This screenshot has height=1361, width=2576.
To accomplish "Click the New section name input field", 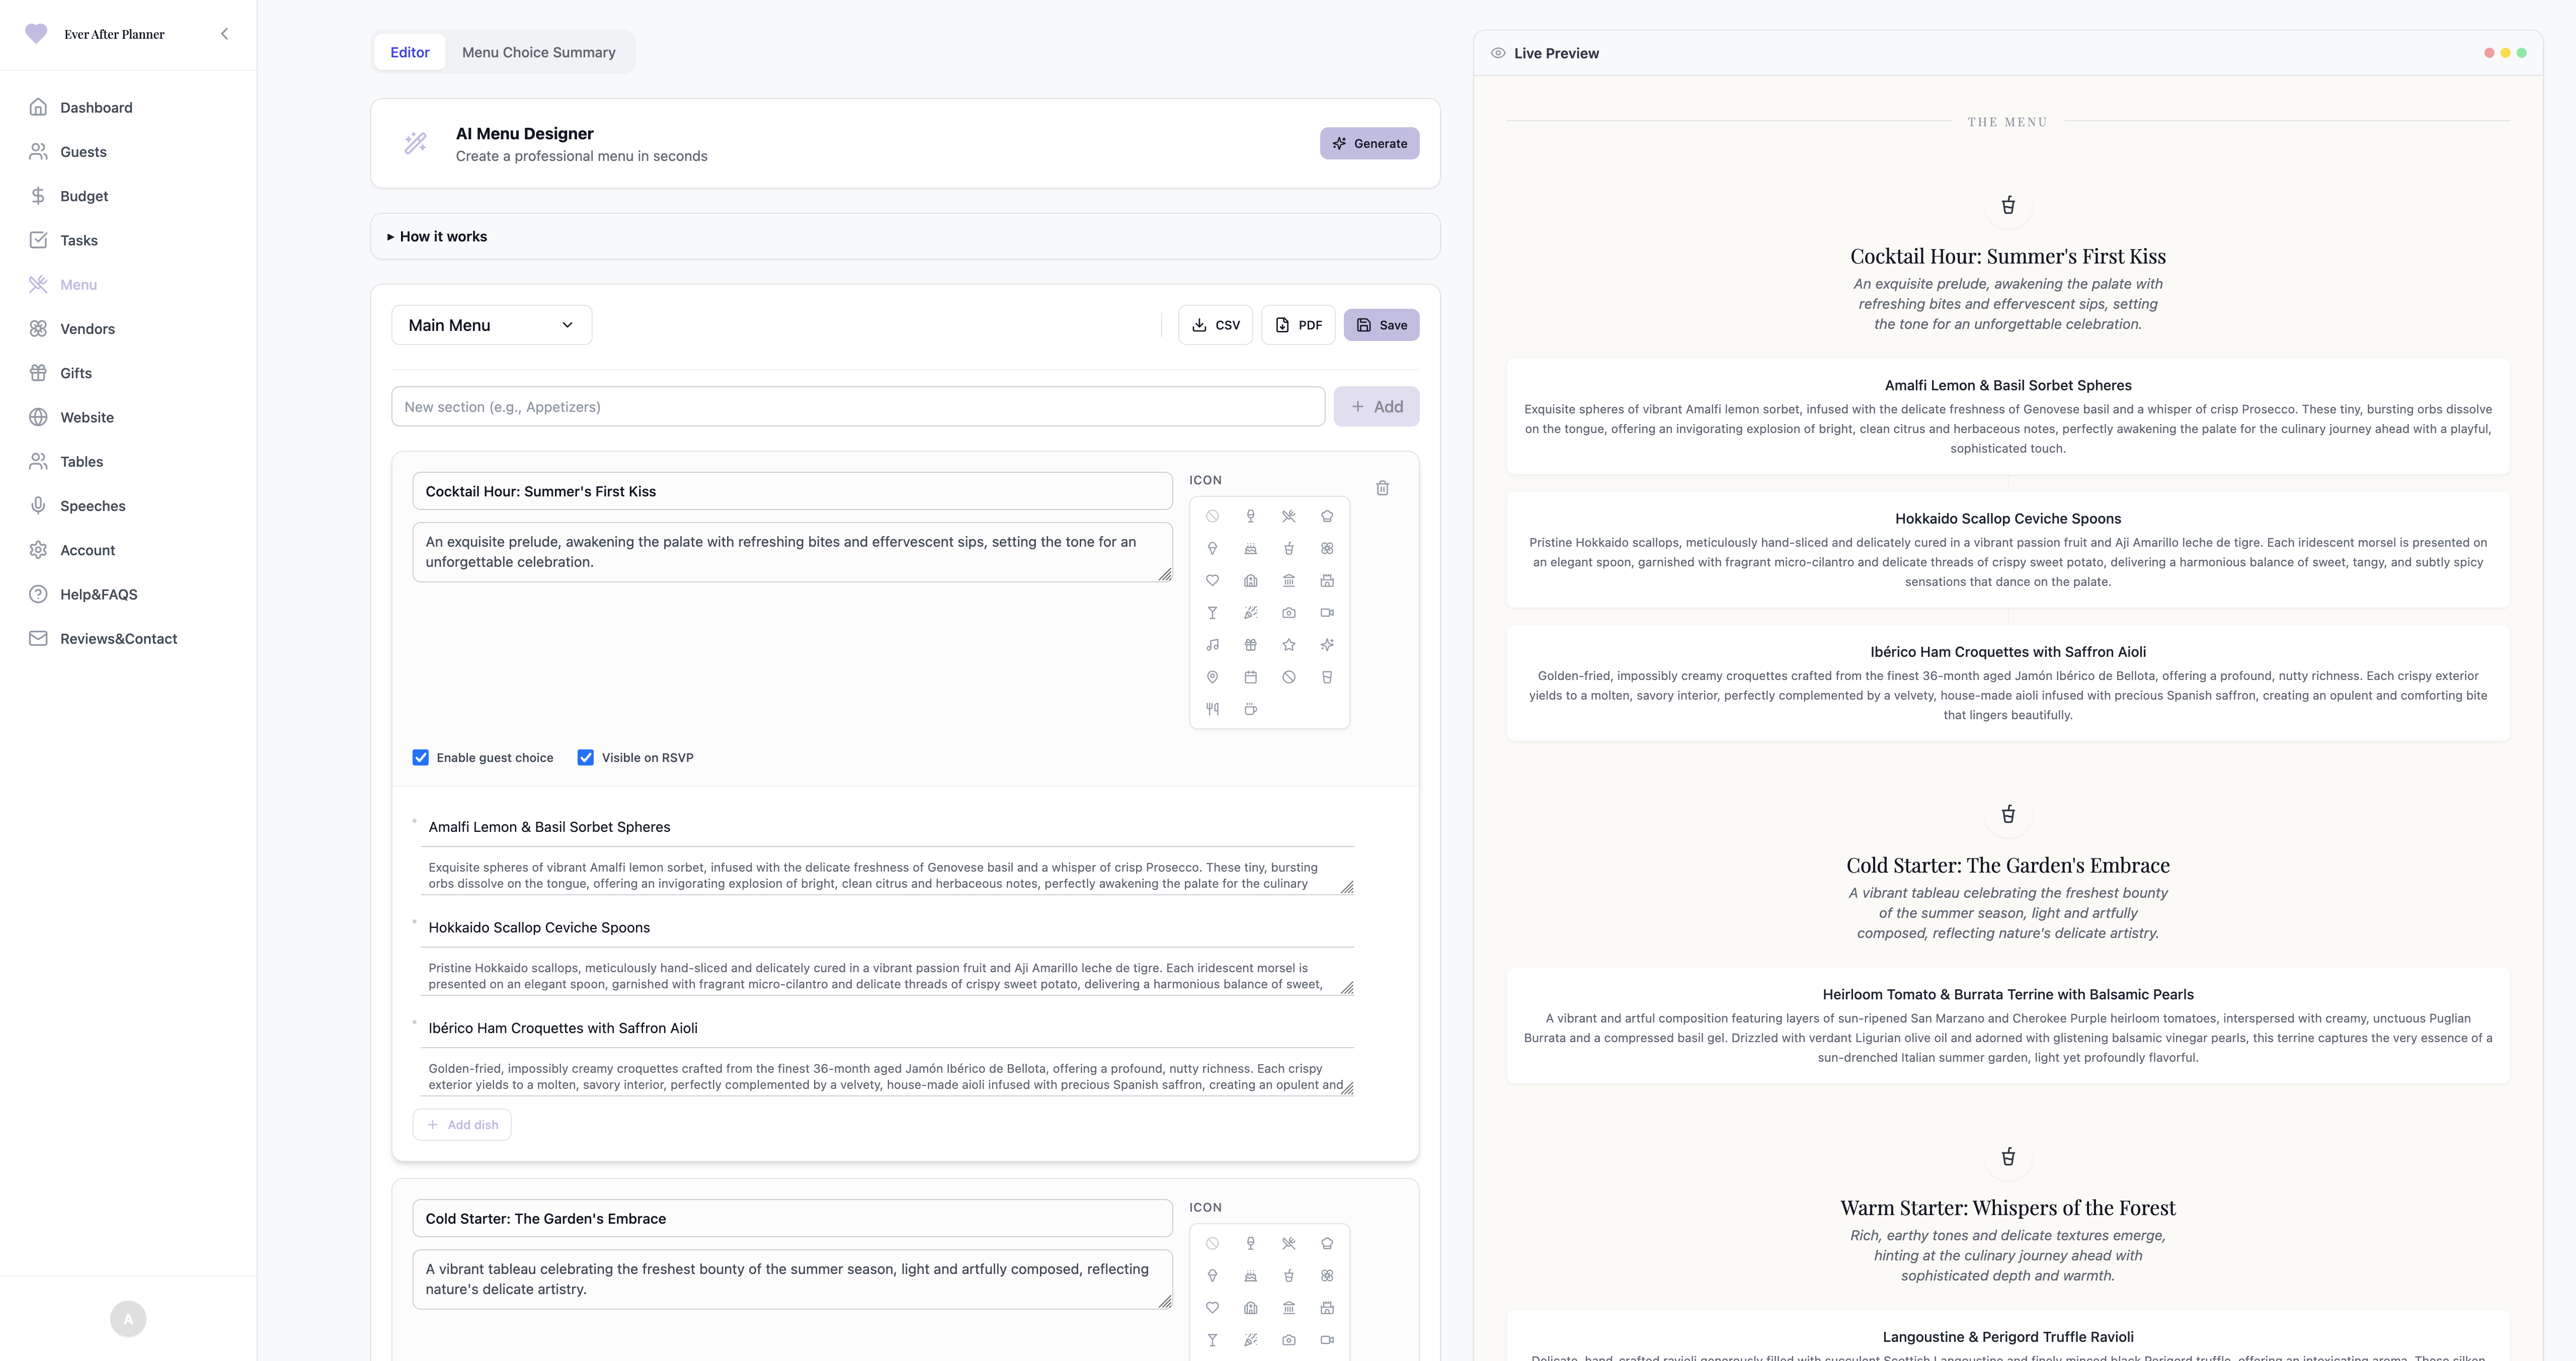I will click(x=858, y=407).
